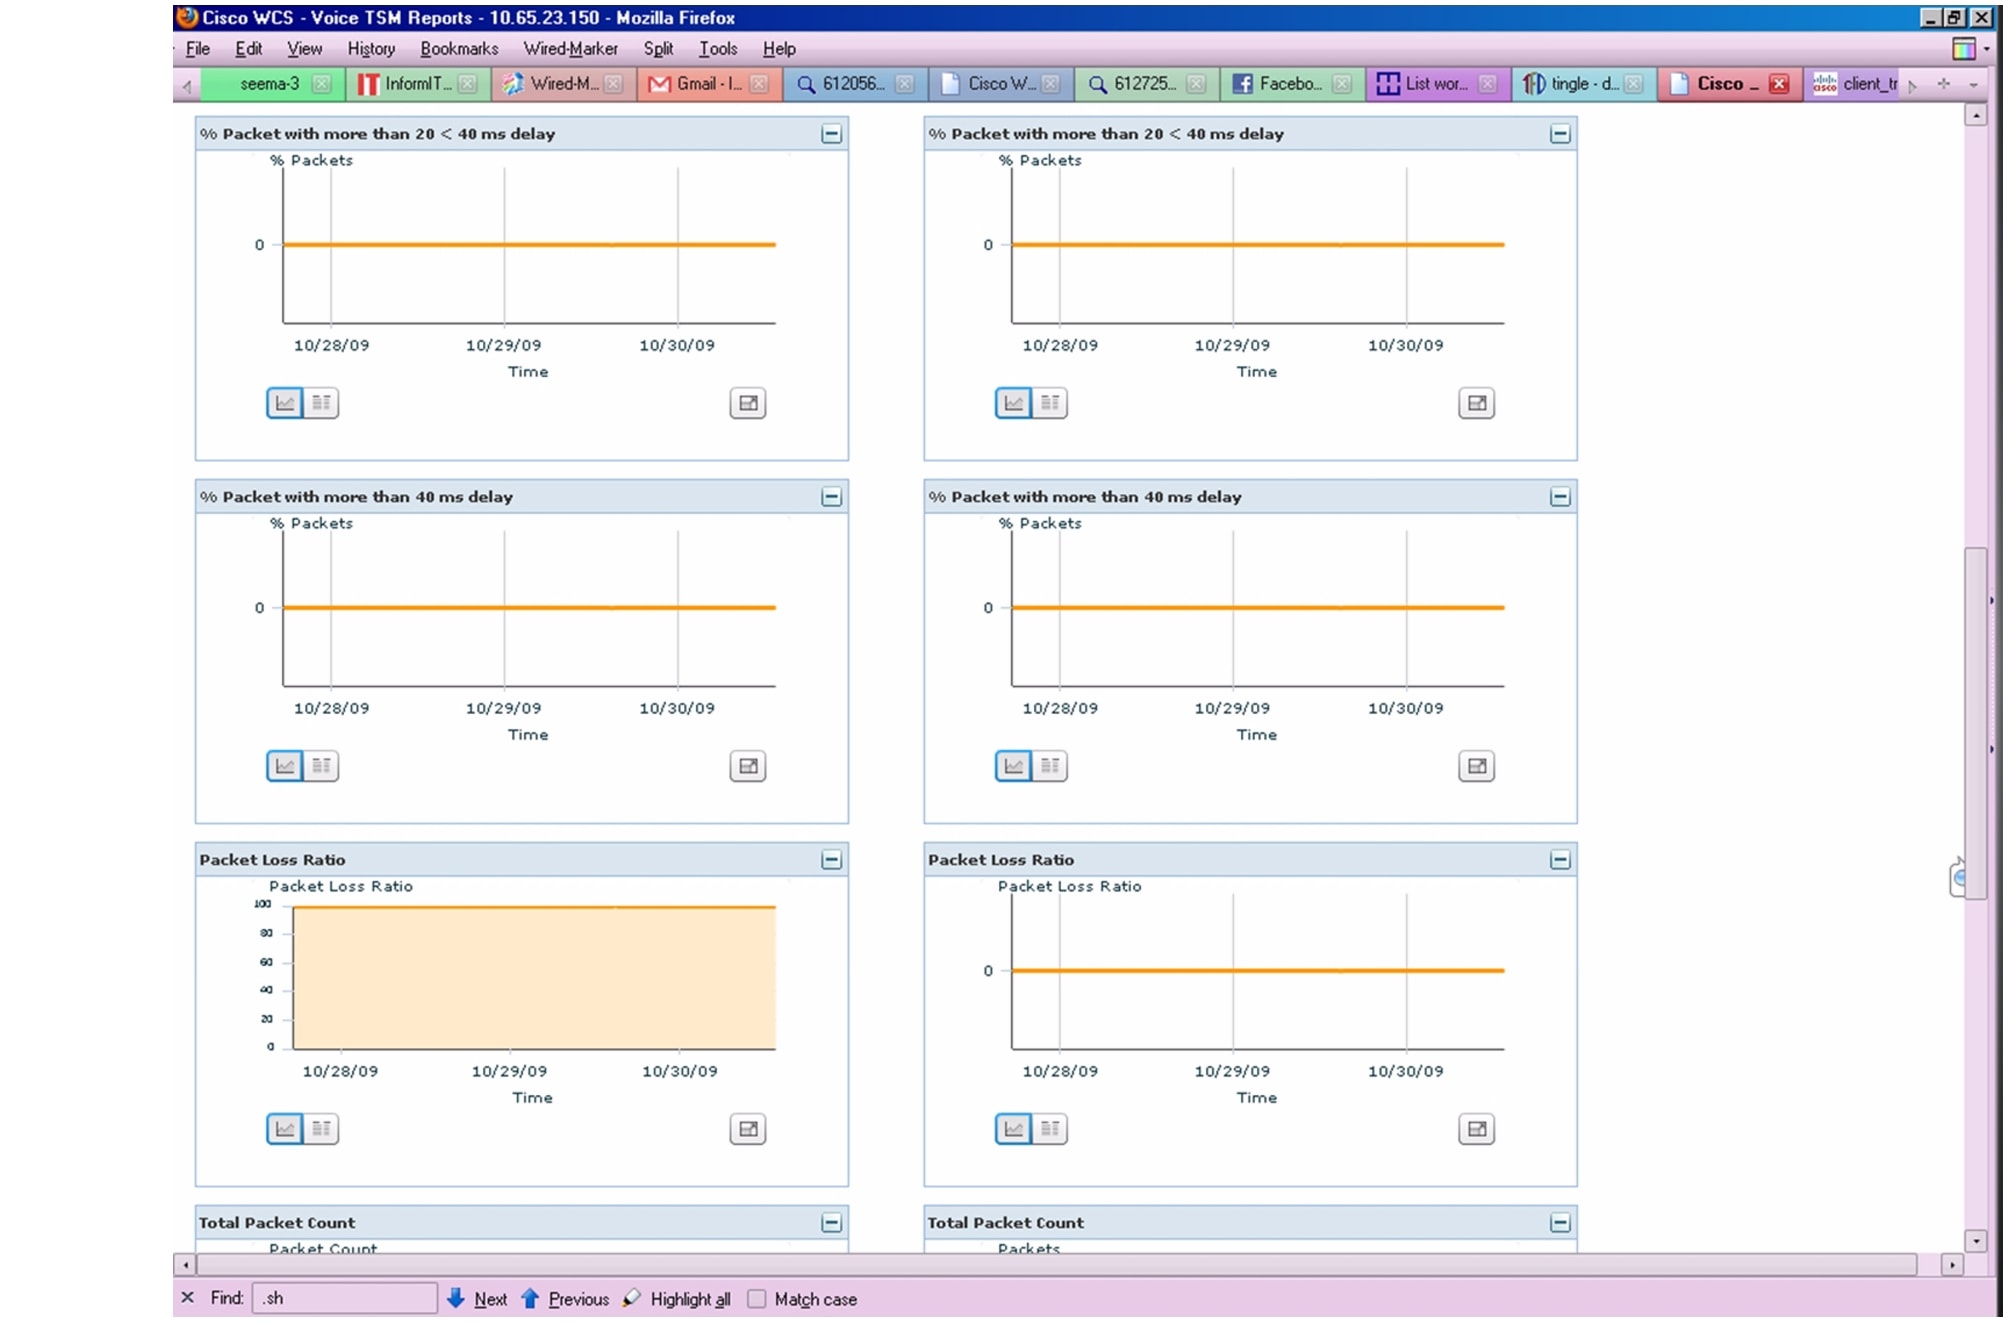The height and width of the screenshot is (1325, 2003).
Task: Enlarge the left 40 ms delay chart
Action: click(x=748, y=766)
